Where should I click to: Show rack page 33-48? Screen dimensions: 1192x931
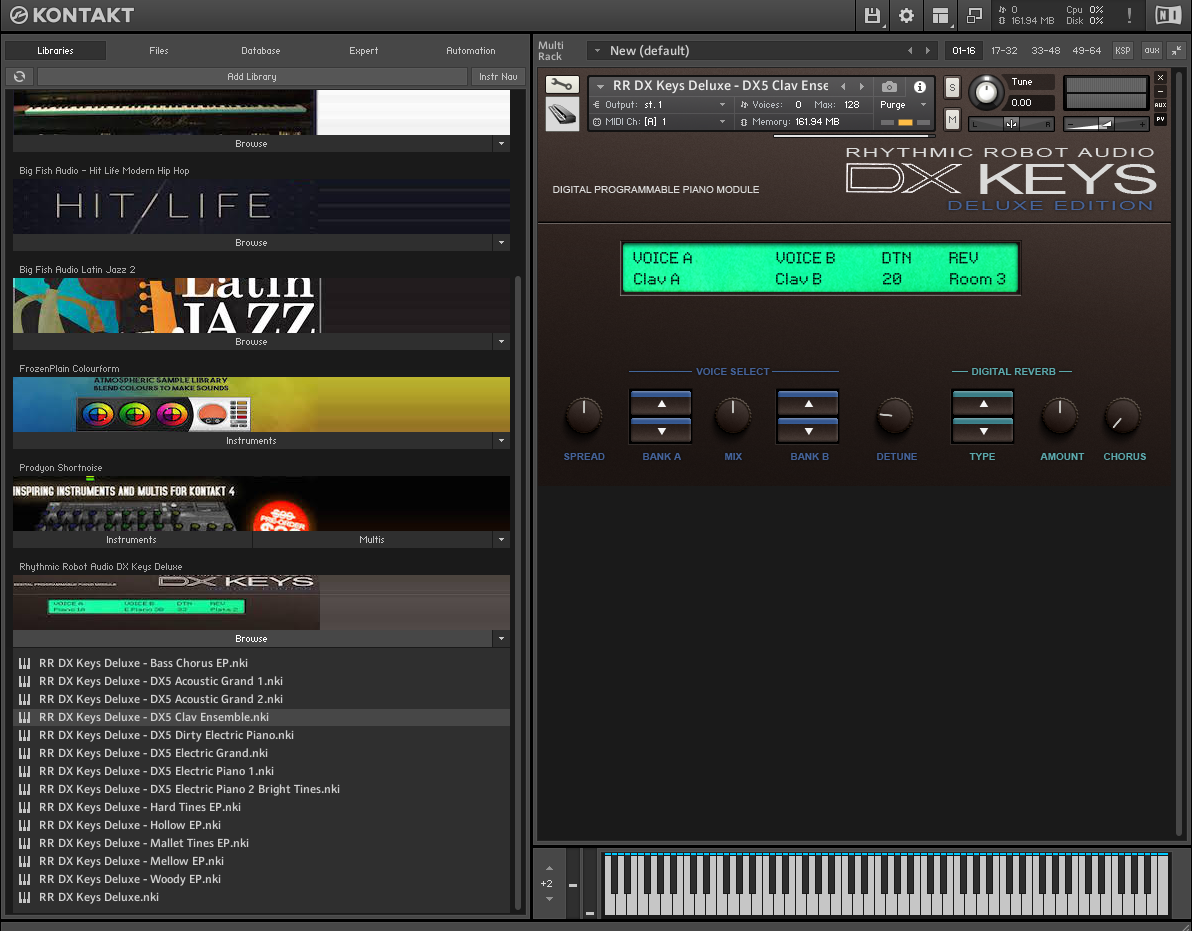pyautogui.click(x=1045, y=51)
